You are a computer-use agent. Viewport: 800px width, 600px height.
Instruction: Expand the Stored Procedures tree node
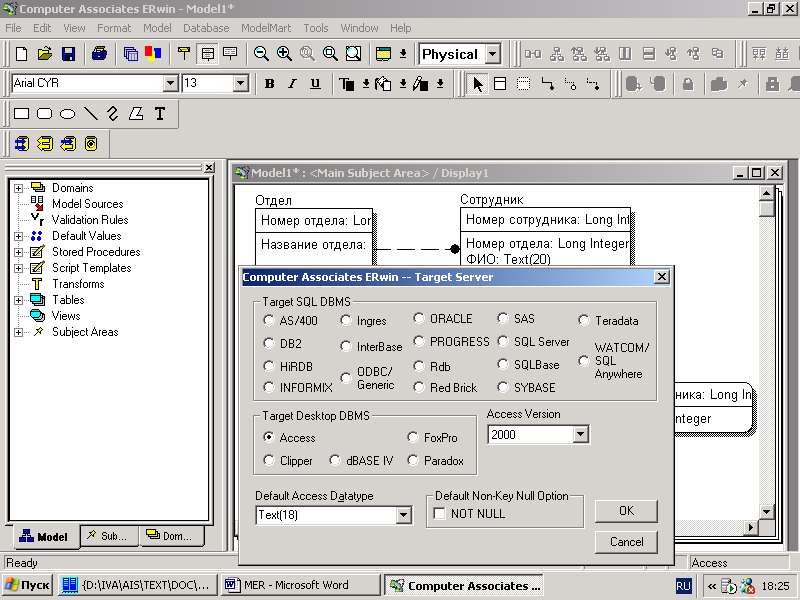(18, 252)
